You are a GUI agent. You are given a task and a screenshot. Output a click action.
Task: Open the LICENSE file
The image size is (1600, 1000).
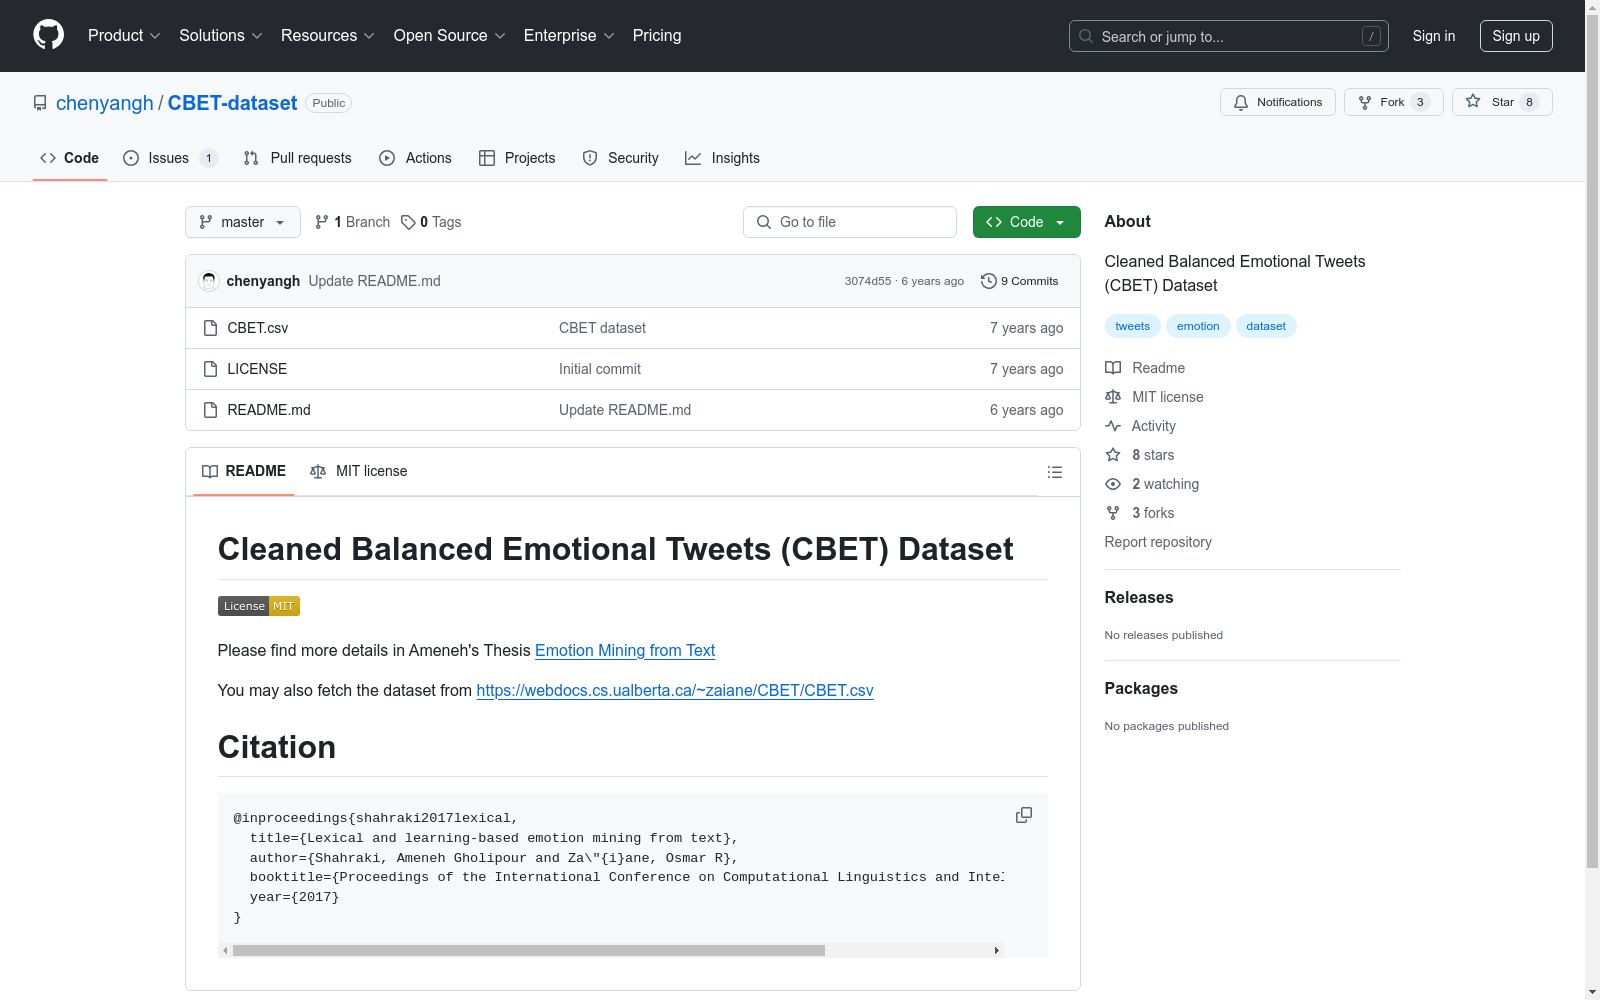257,369
